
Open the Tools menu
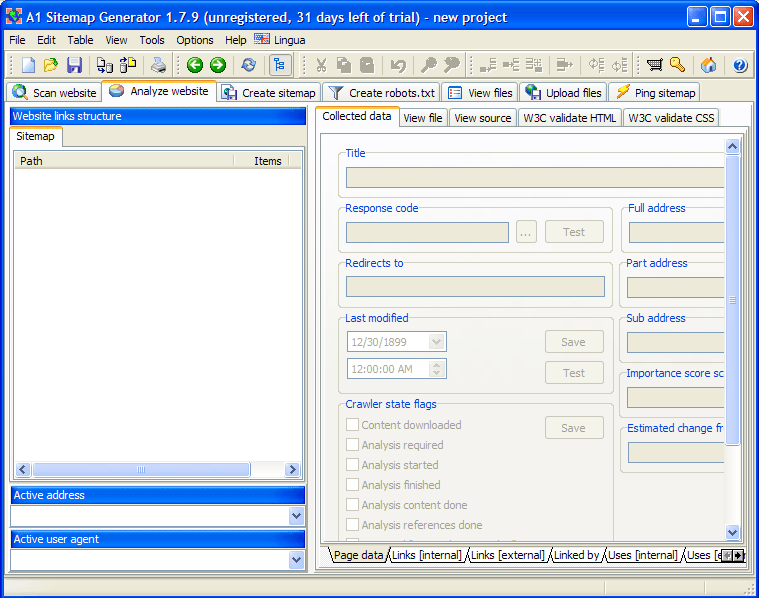coord(152,40)
